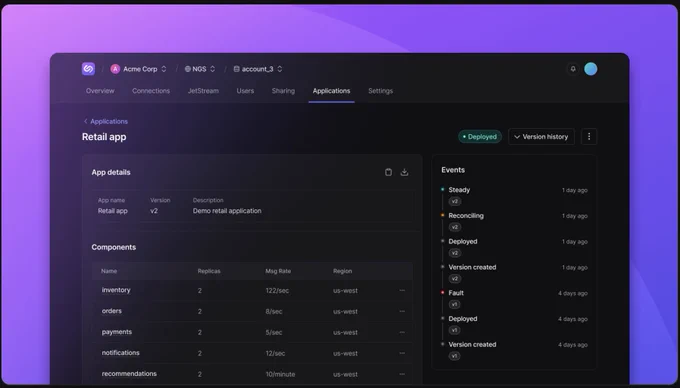
Task: Click the Msg Rate column header
Action: tap(278, 271)
